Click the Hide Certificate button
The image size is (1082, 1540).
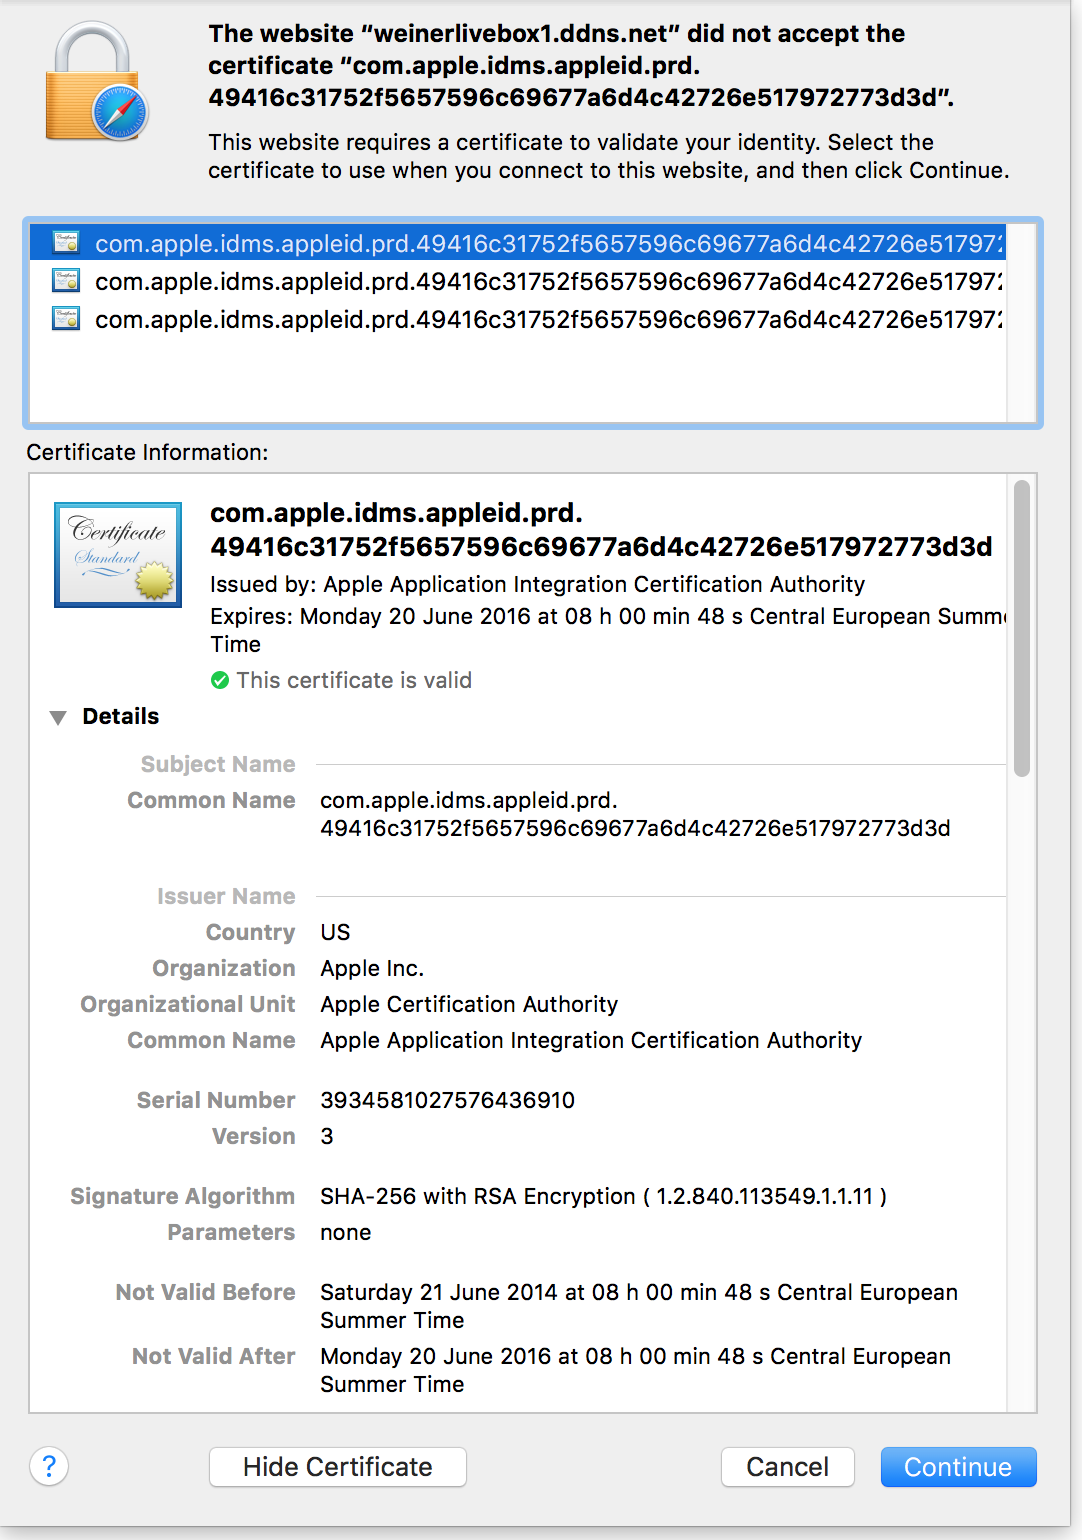[338, 1467]
